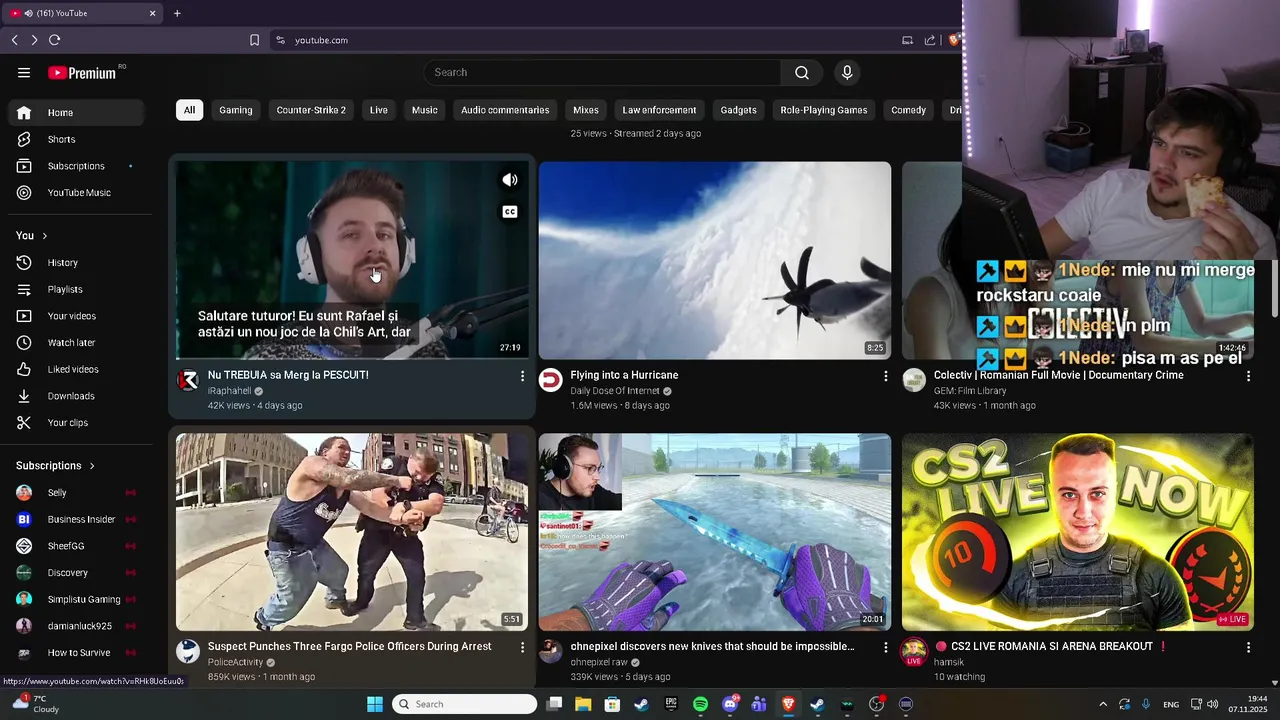Screen dimensions: 1280x720
Task: Click browser forward arrow
Action: tap(34, 40)
